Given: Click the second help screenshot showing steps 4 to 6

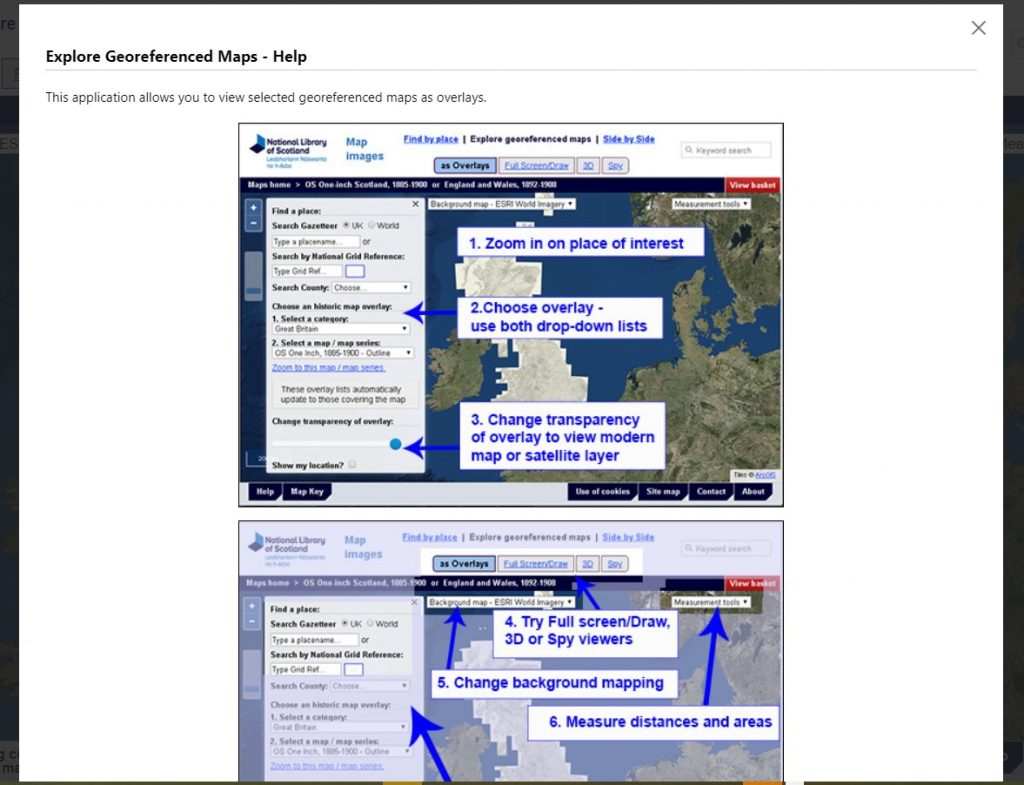Looking at the screenshot, I should click(x=511, y=651).
